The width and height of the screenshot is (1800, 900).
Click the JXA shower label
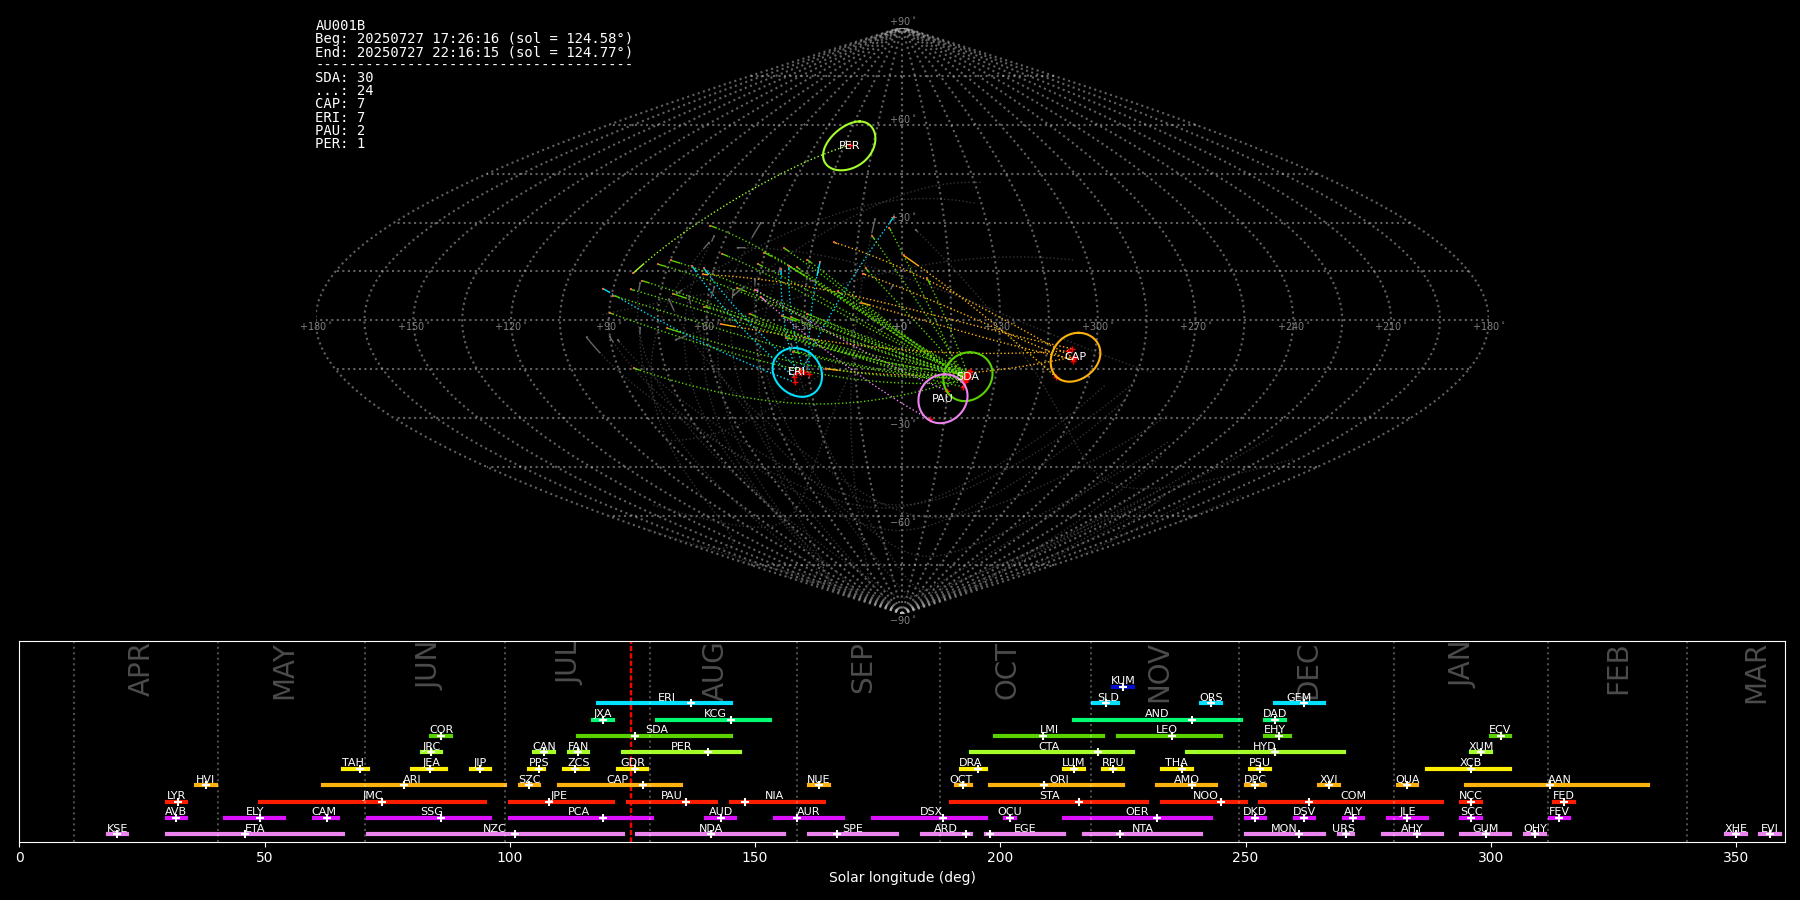tap(602, 714)
